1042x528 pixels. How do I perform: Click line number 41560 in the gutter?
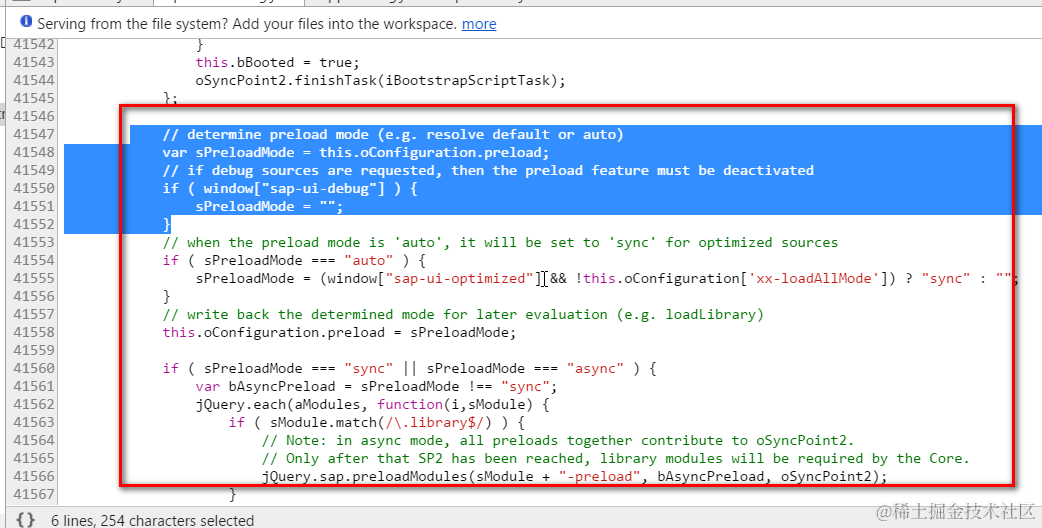point(34,368)
